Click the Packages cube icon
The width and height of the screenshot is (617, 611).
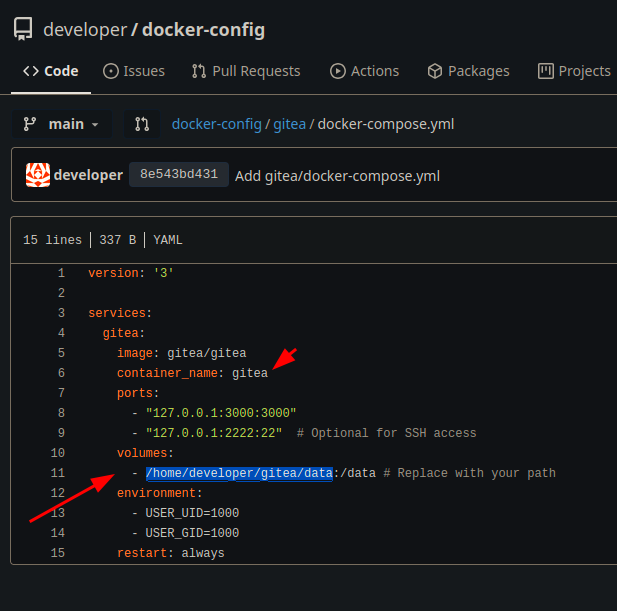435,71
